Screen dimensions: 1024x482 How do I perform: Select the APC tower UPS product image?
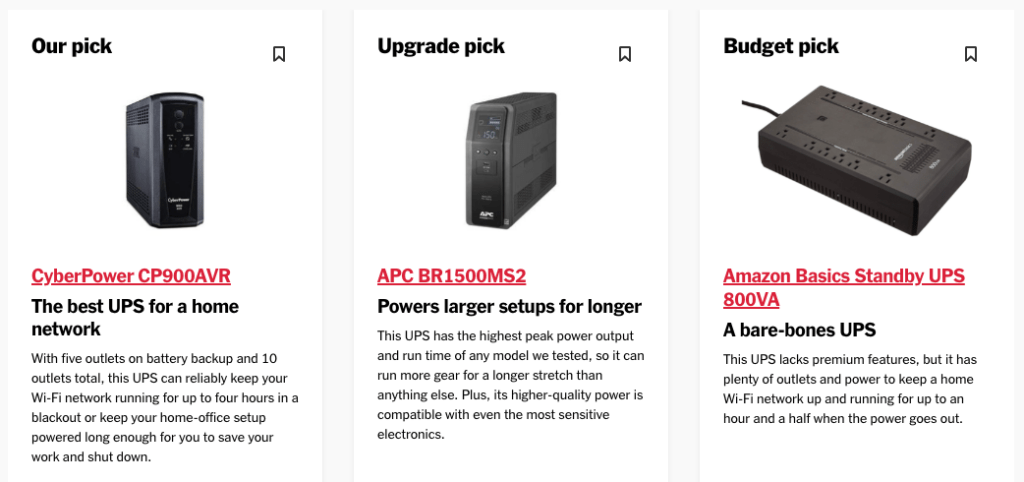[x=511, y=160]
